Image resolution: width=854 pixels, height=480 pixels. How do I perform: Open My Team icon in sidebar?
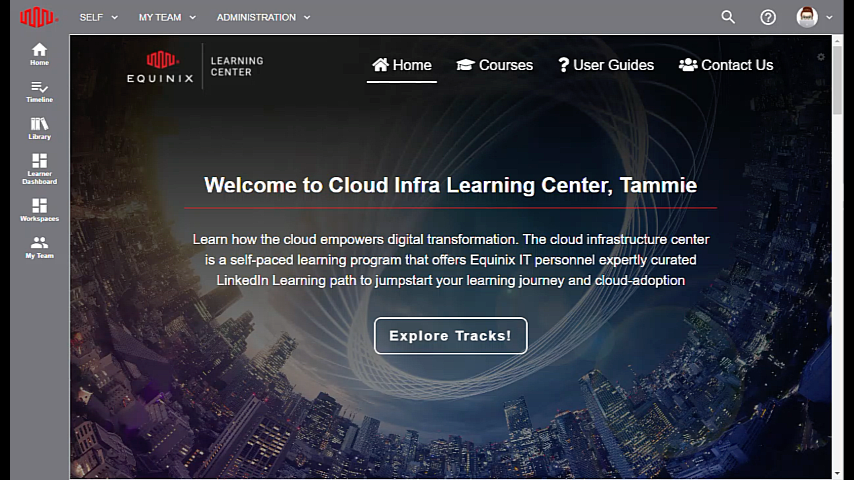[39, 247]
